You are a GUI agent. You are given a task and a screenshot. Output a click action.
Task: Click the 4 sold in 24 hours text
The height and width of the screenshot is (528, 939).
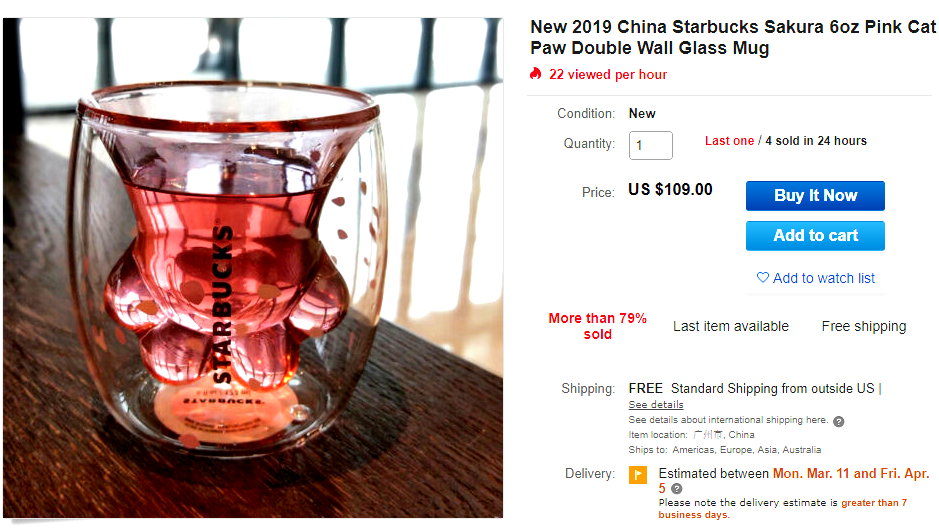(816, 141)
